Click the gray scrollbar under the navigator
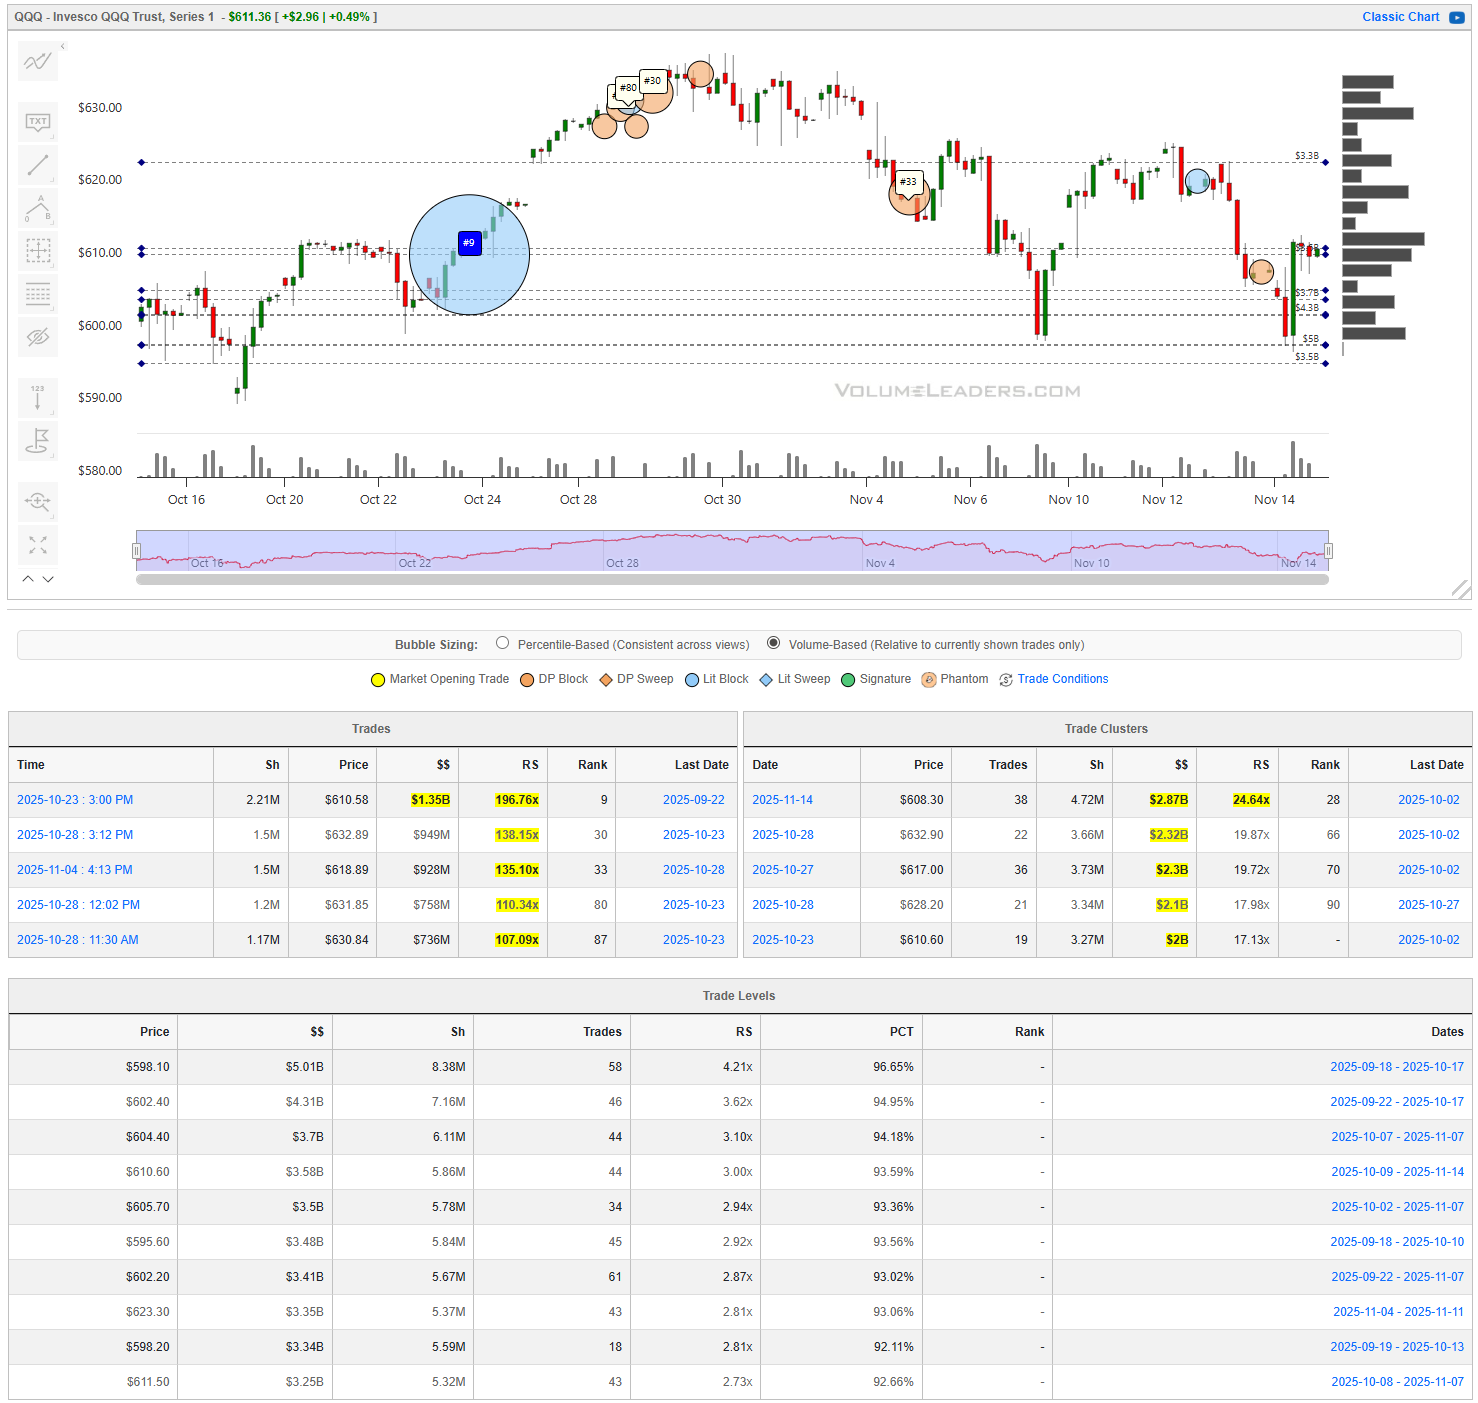The width and height of the screenshot is (1478, 1403). pyautogui.click(x=732, y=579)
